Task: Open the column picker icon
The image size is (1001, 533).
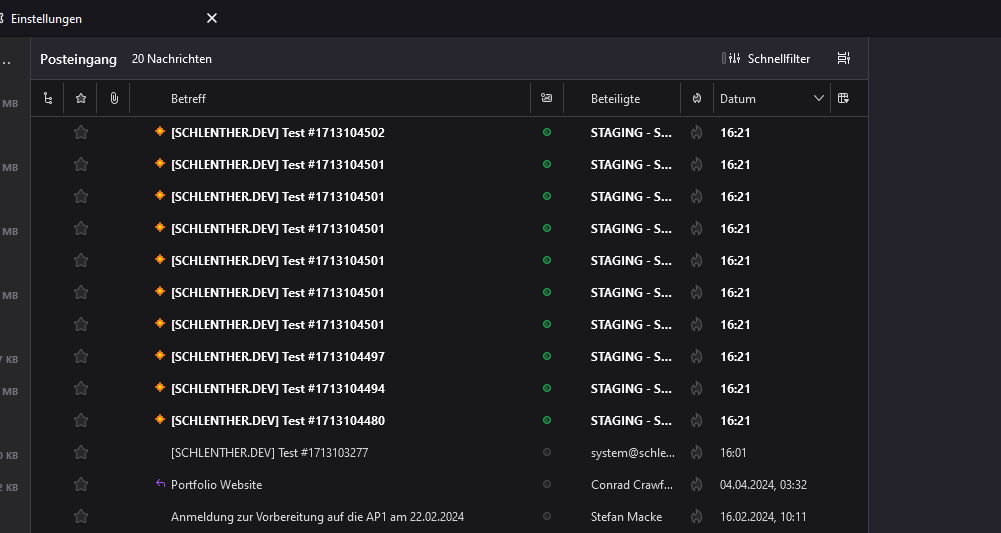Action: click(844, 98)
